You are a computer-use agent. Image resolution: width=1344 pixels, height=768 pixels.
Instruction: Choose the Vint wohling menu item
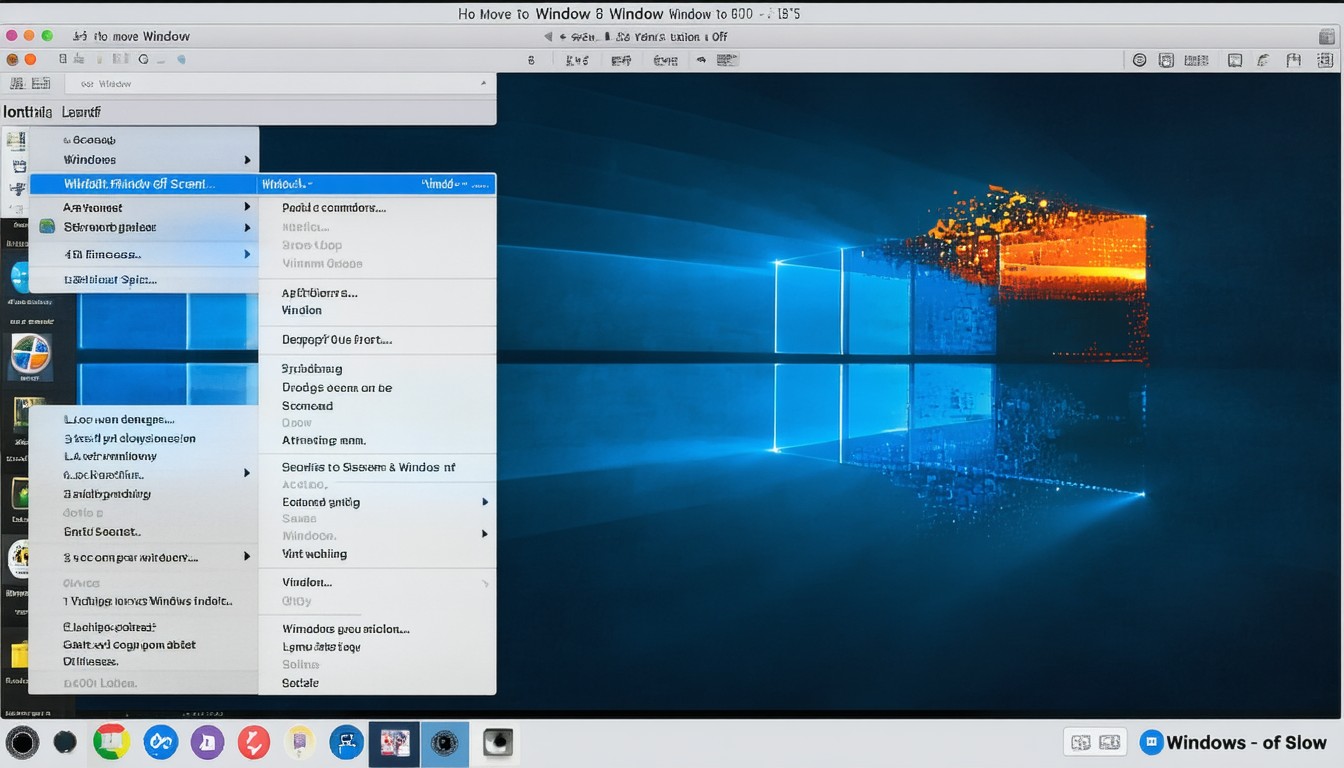click(314, 554)
